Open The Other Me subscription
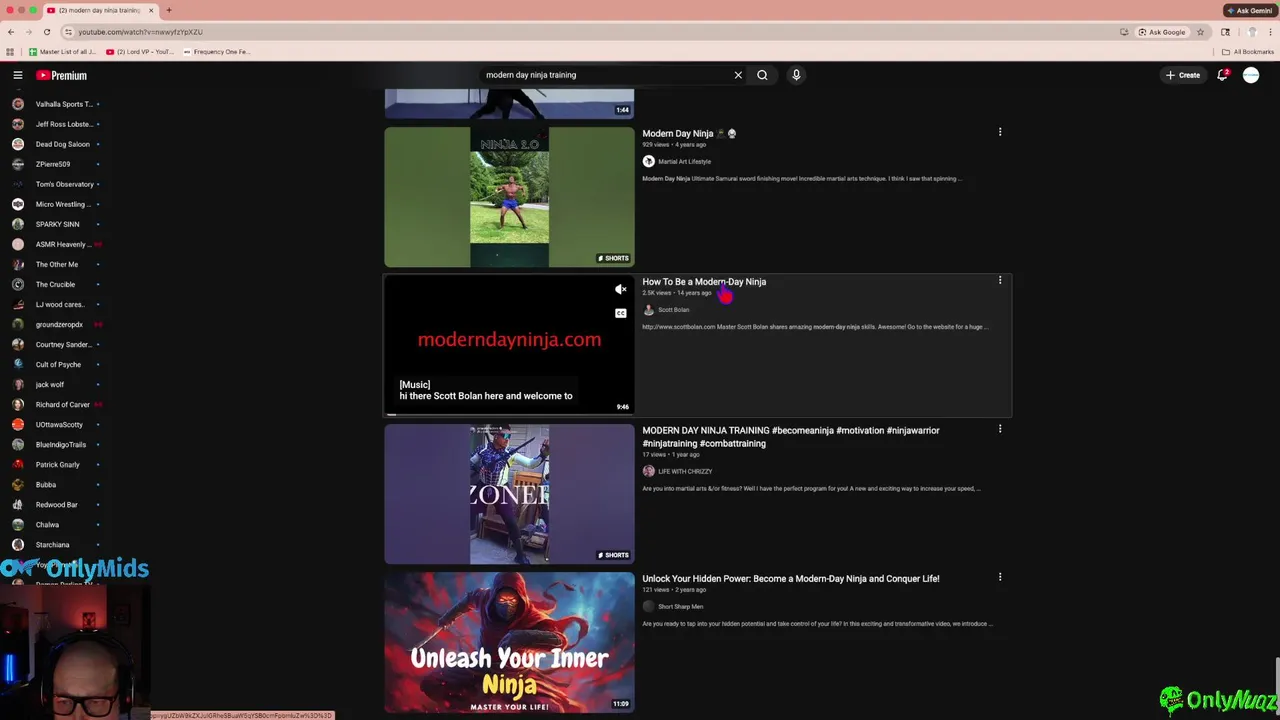The height and width of the screenshot is (720, 1280). pyautogui.click(x=55, y=264)
